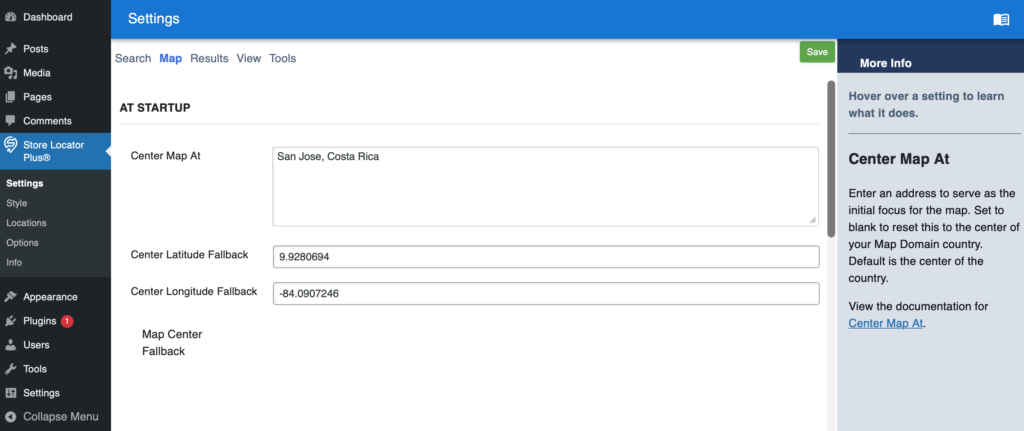Click the Center Map At text area
Screen dimensions: 1024x431
click(x=545, y=186)
